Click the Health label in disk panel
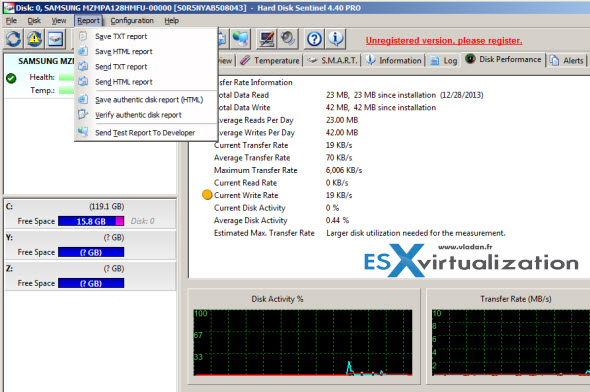 pyautogui.click(x=42, y=77)
